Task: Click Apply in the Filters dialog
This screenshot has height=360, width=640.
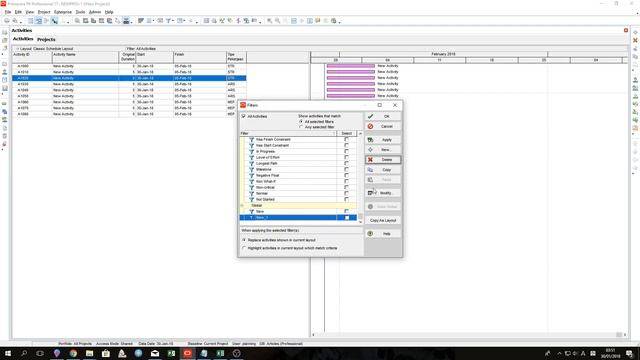Action: 383,140
